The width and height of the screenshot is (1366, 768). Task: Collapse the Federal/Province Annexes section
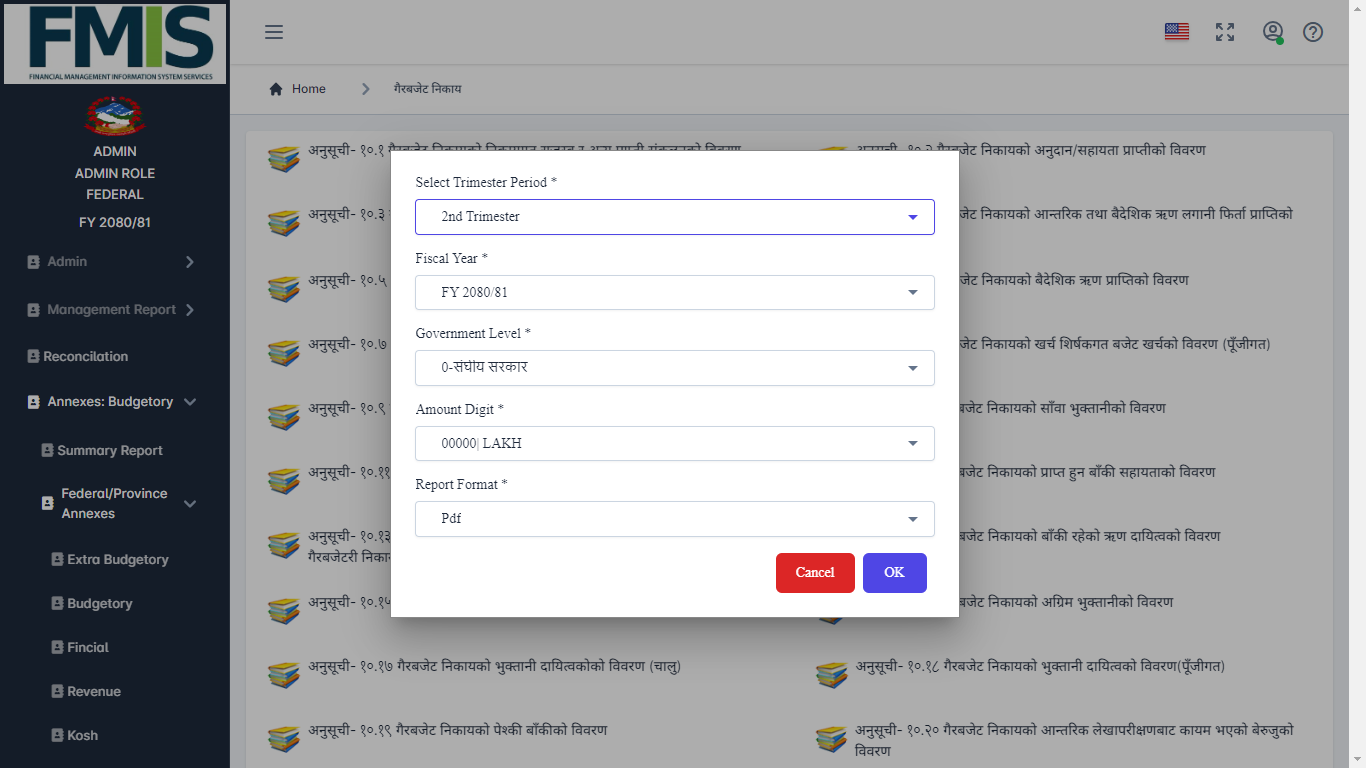point(190,504)
